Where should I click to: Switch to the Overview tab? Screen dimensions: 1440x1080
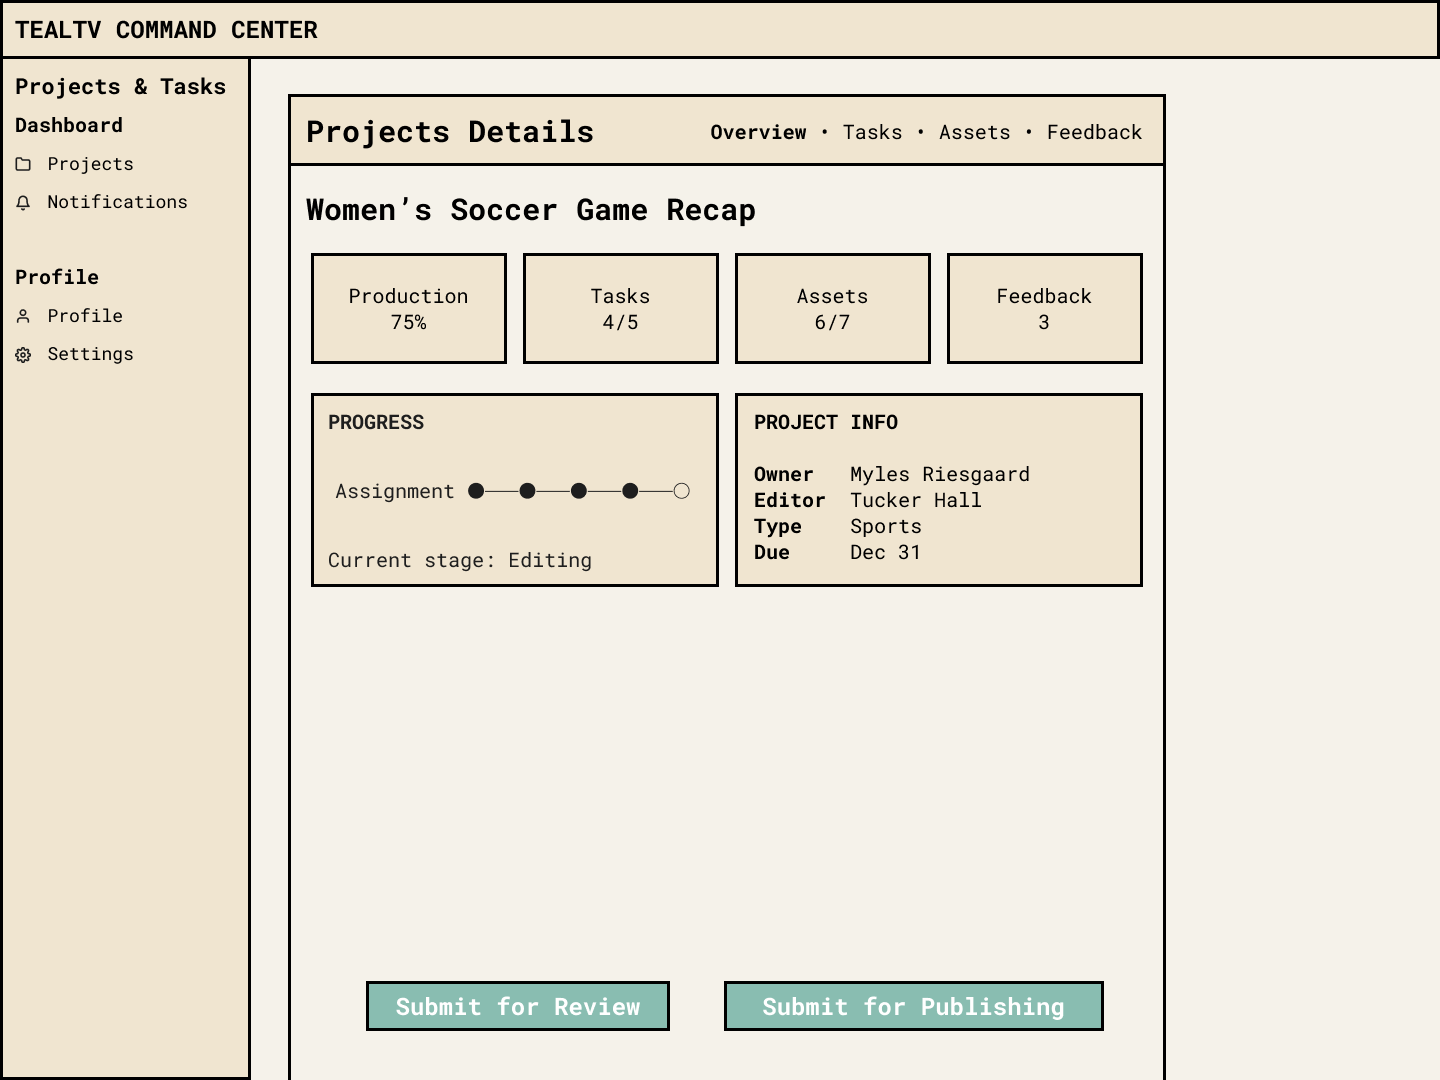(758, 132)
